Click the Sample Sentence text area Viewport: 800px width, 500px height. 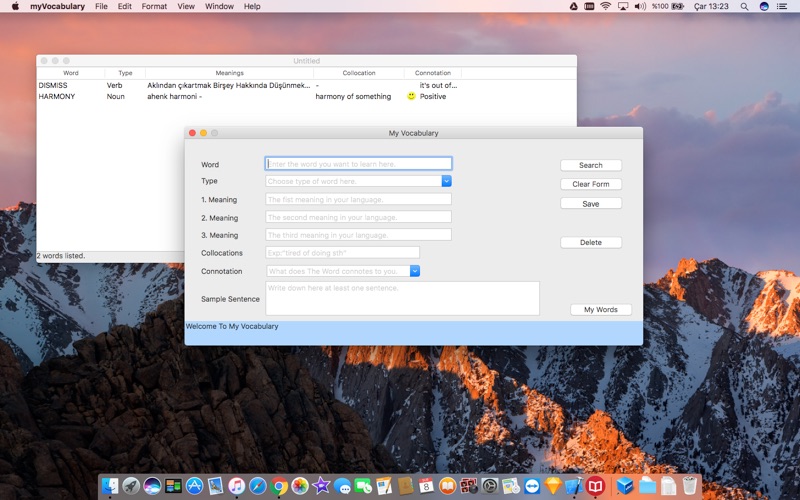402,298
